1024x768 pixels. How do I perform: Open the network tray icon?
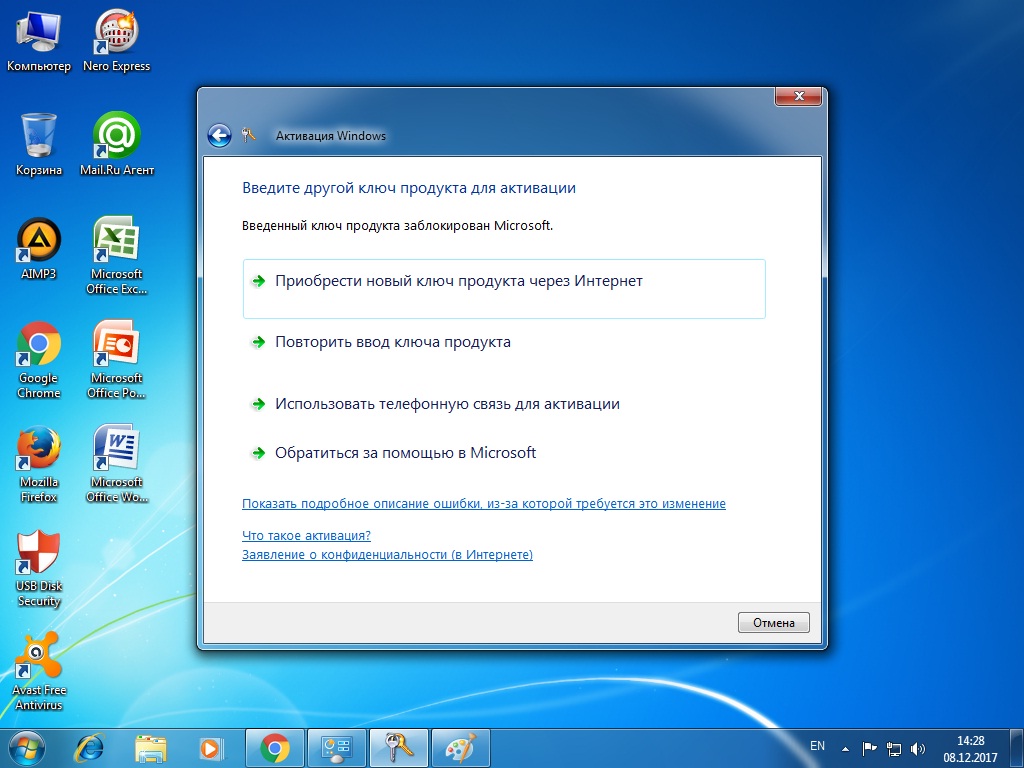pos(893,748)
